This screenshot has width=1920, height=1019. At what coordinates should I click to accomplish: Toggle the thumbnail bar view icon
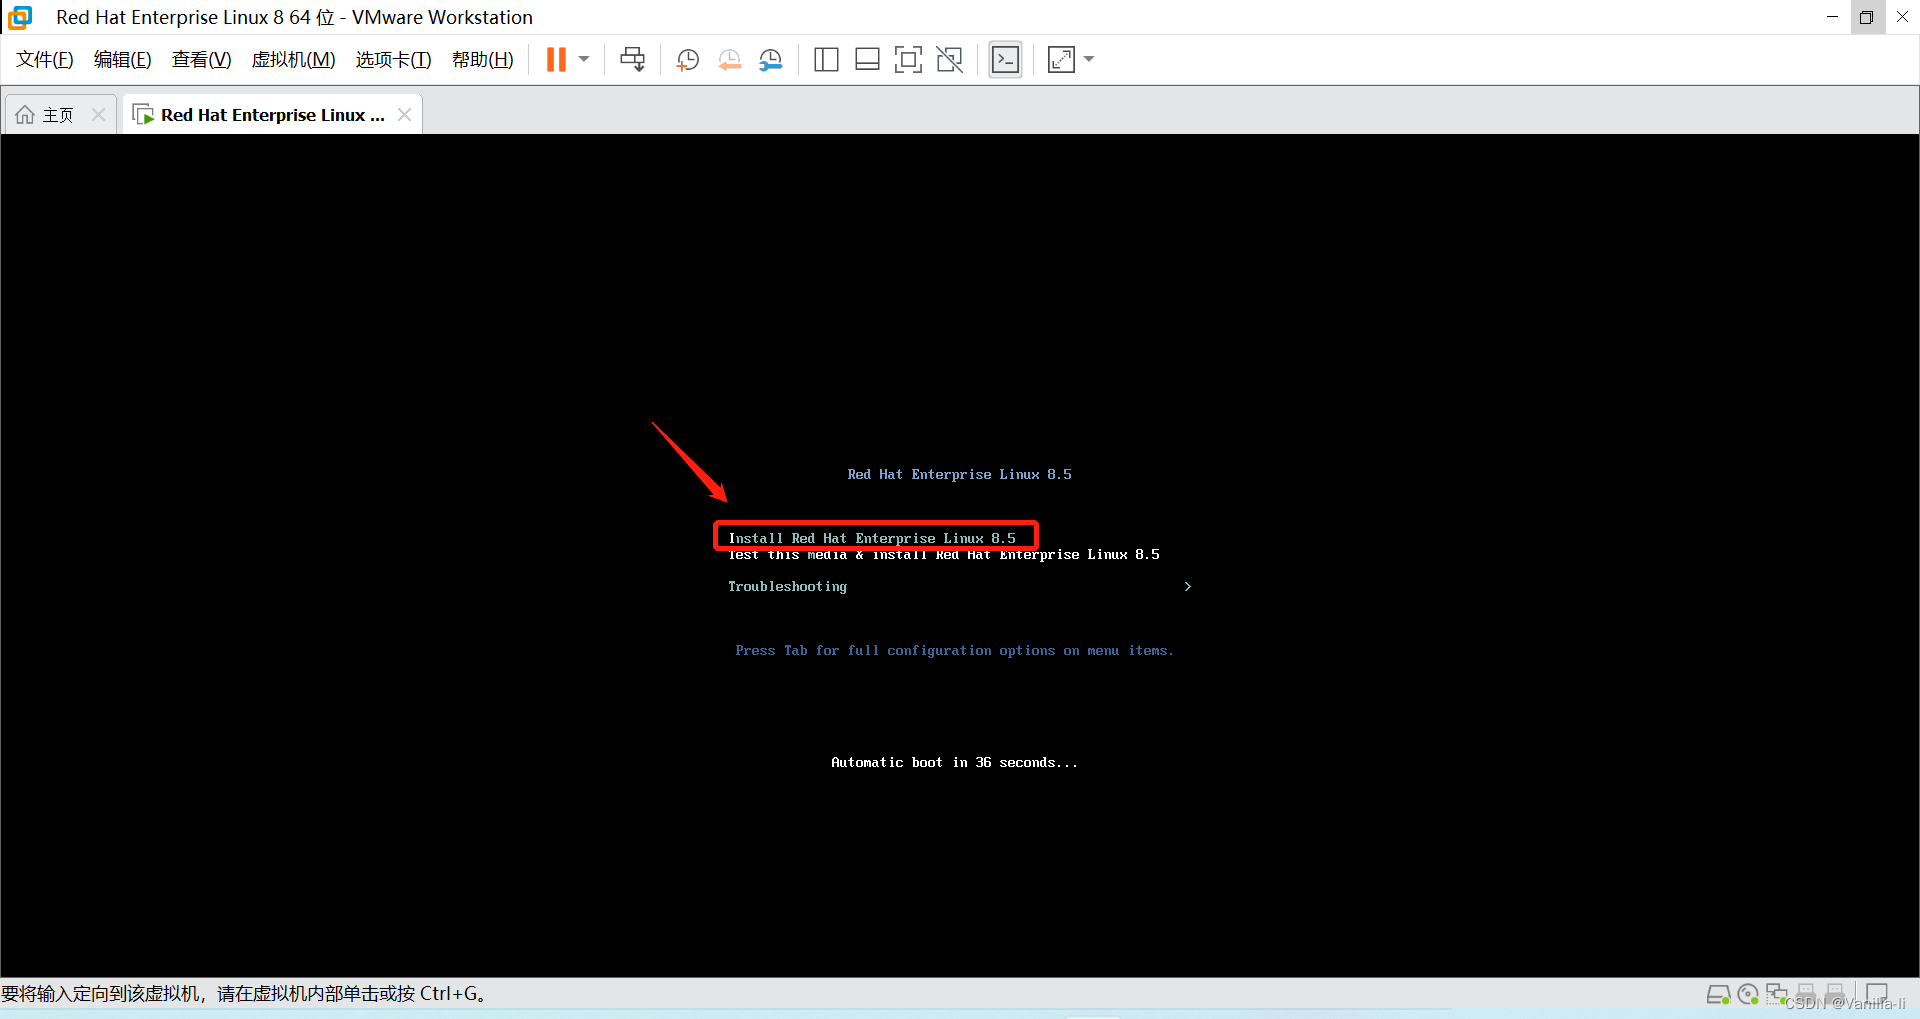pos(867,60)
